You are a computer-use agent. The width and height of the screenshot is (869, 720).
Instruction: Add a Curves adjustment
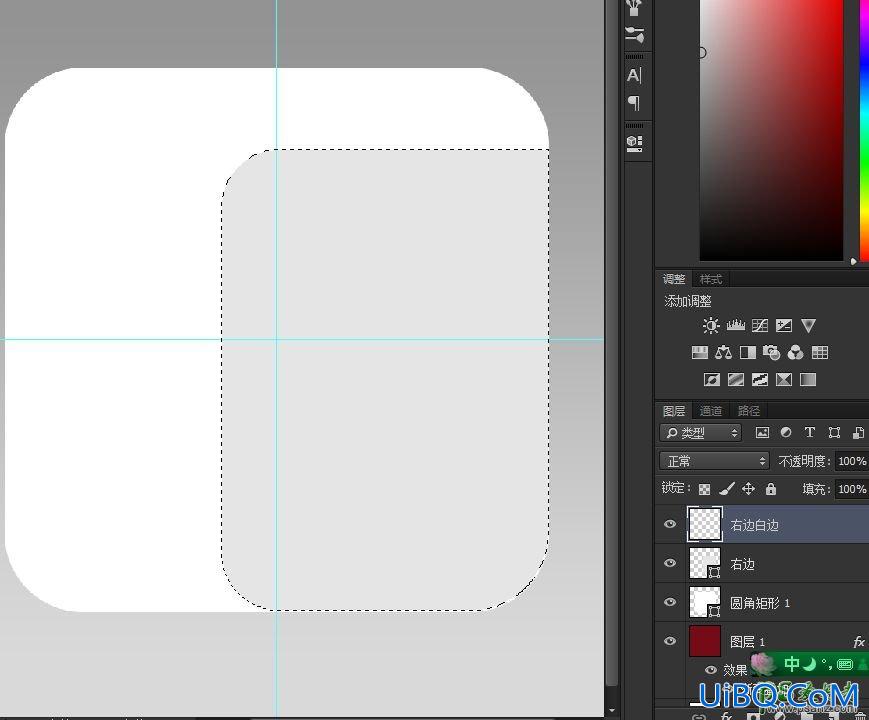coord(760,325)
